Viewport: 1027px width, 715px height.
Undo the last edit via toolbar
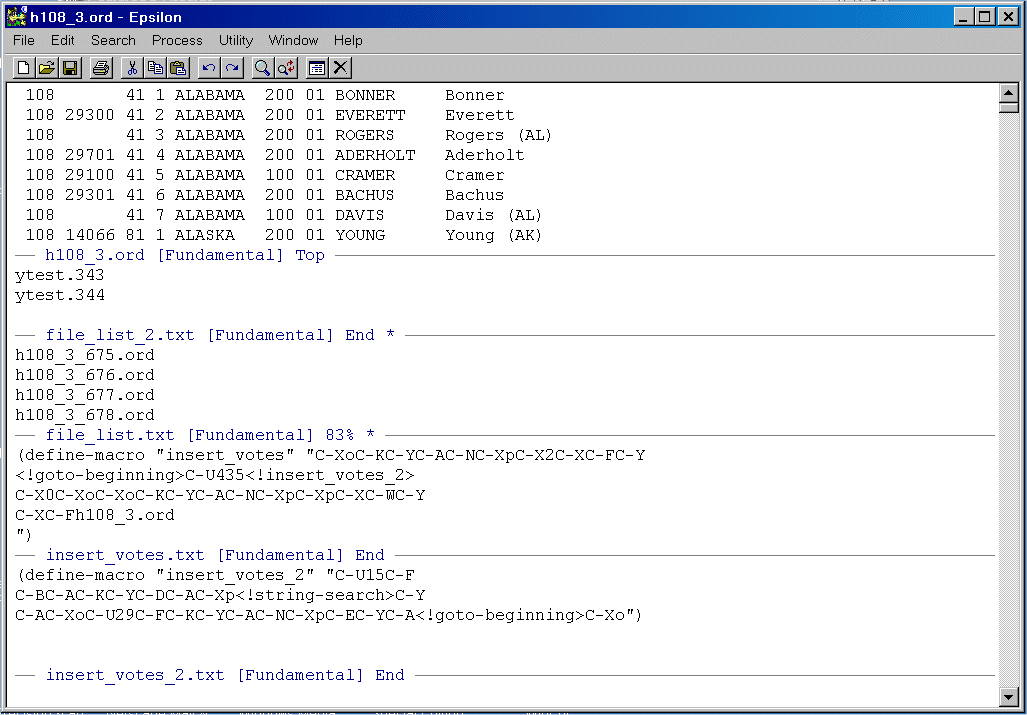[x=209, y=68]
